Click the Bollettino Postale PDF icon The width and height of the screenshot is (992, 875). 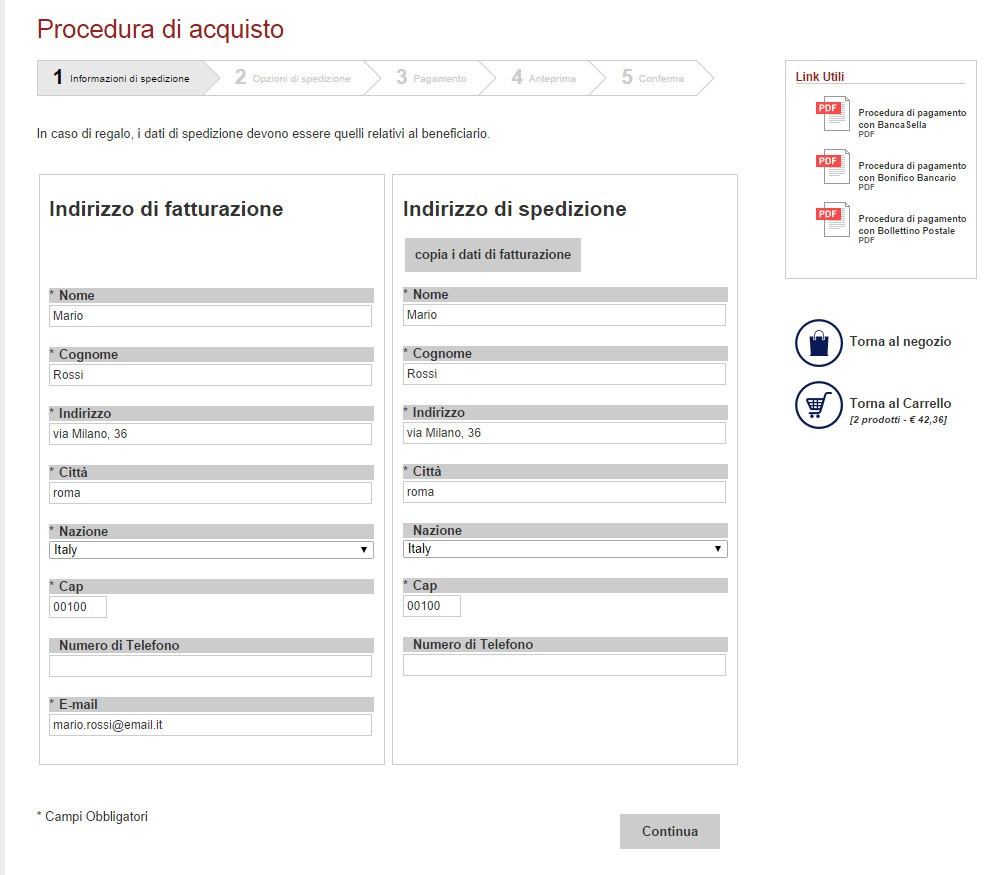coord(833,220)
